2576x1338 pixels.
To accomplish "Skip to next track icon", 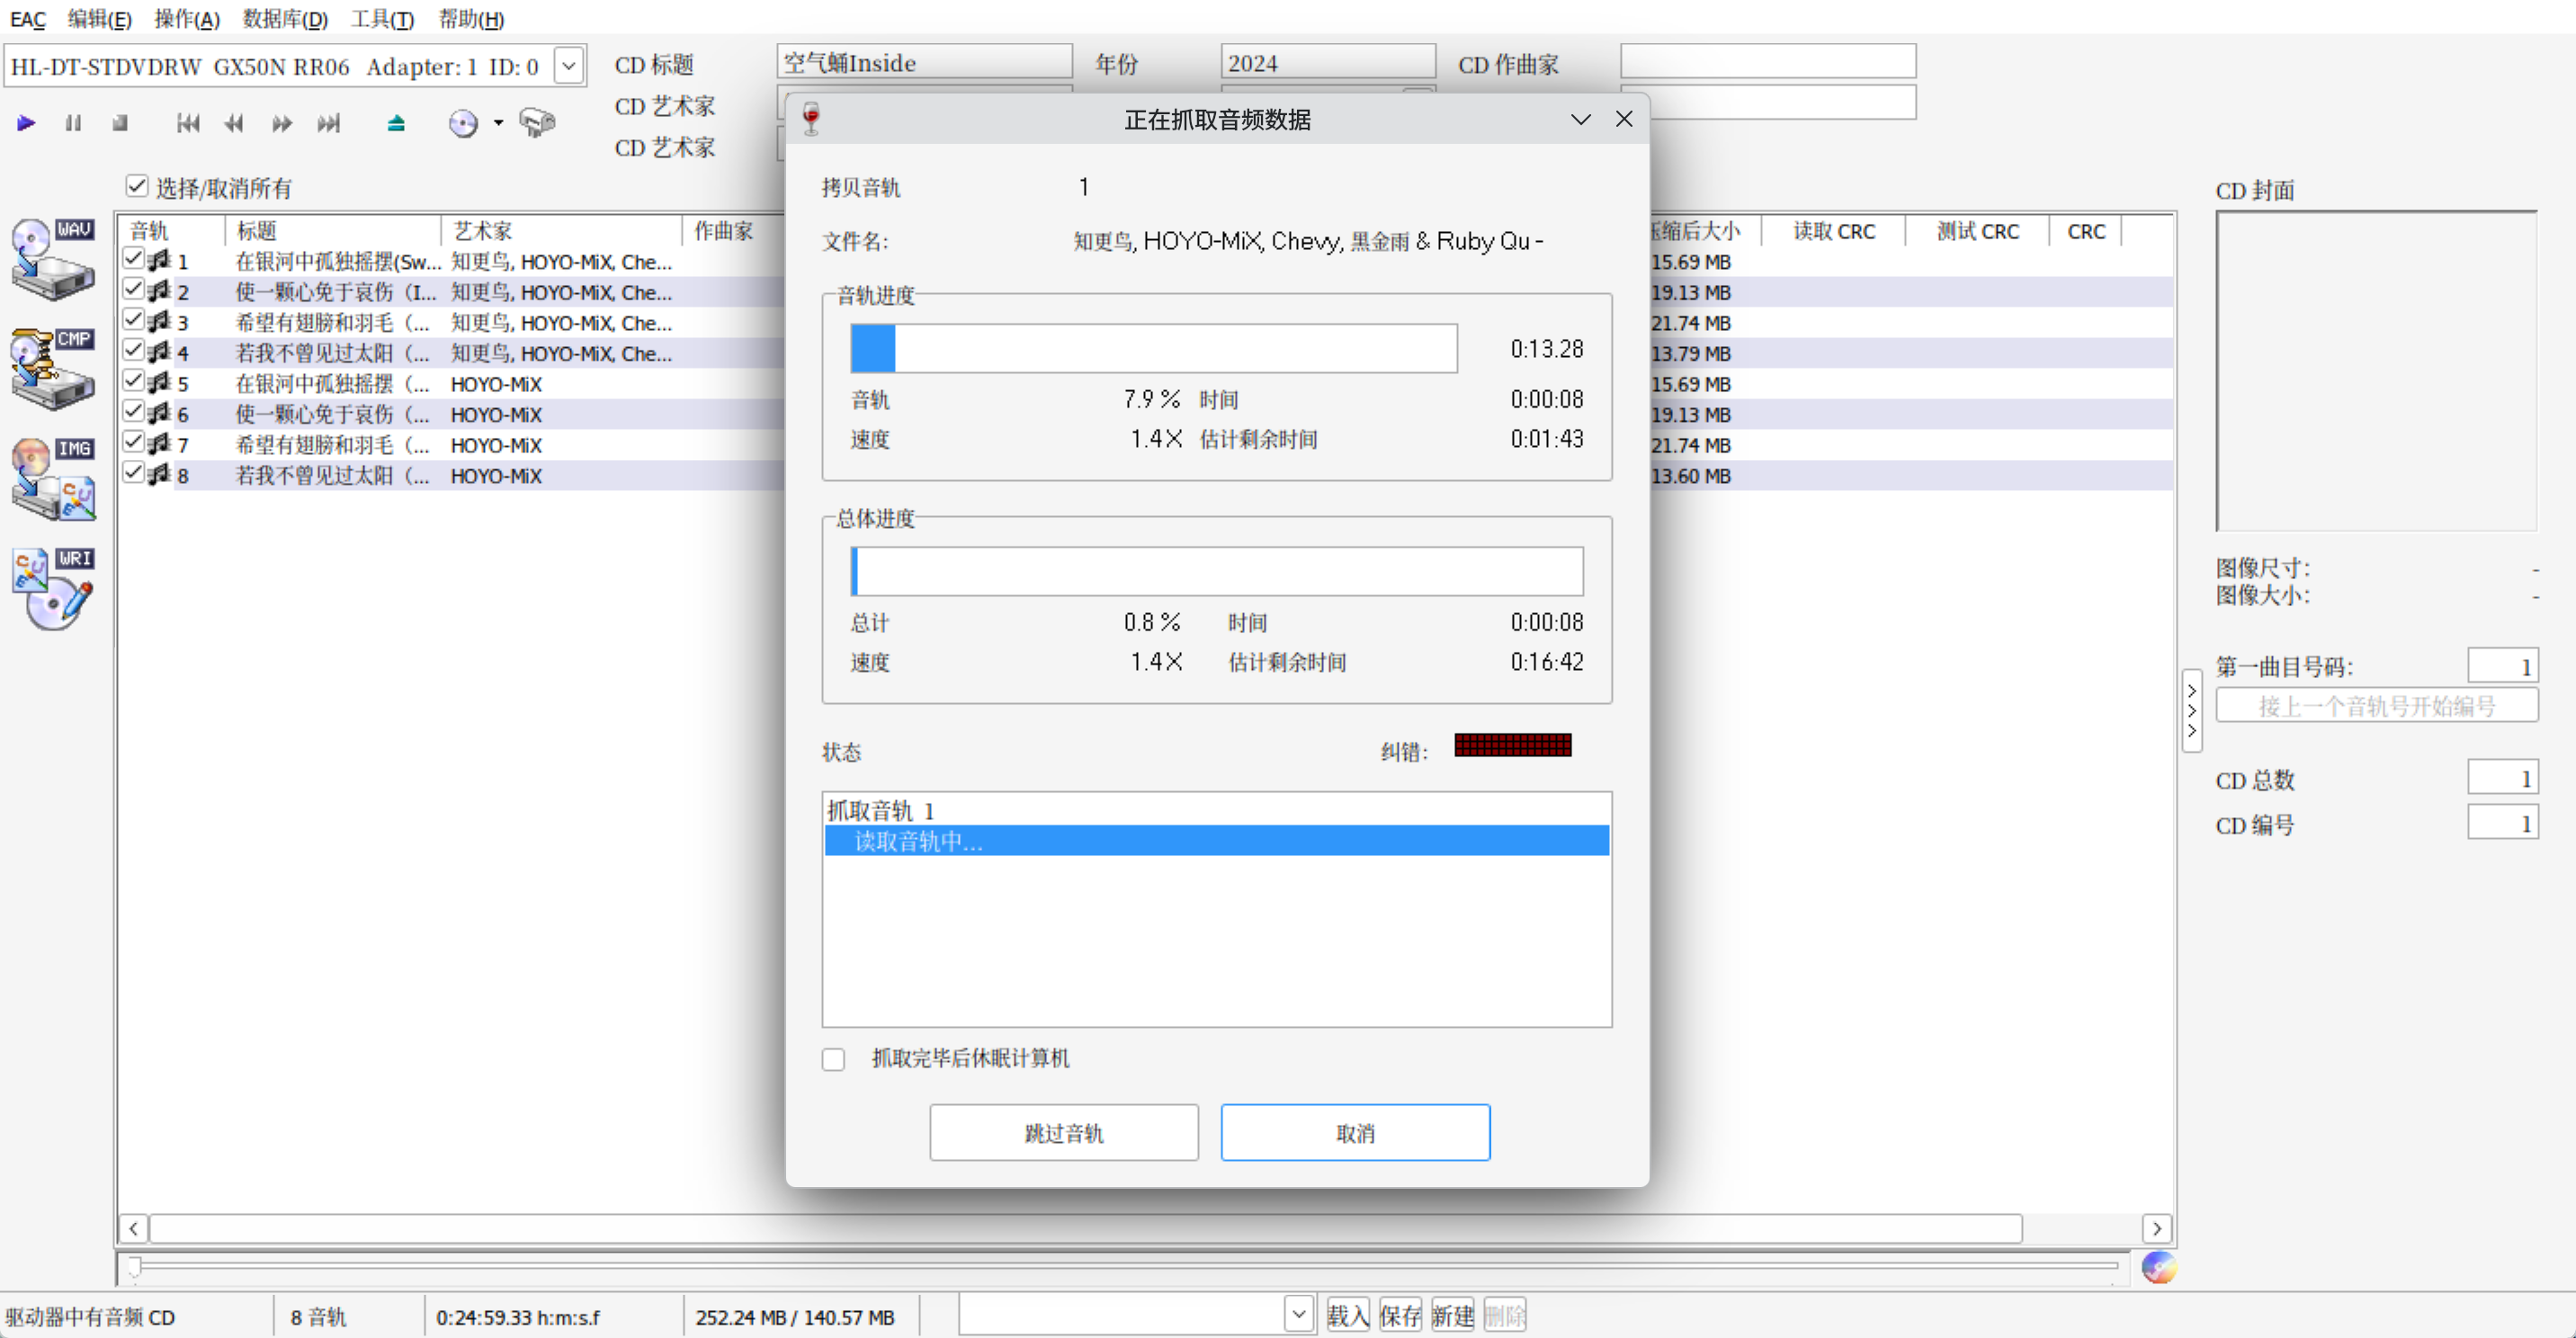I will 329,123.
